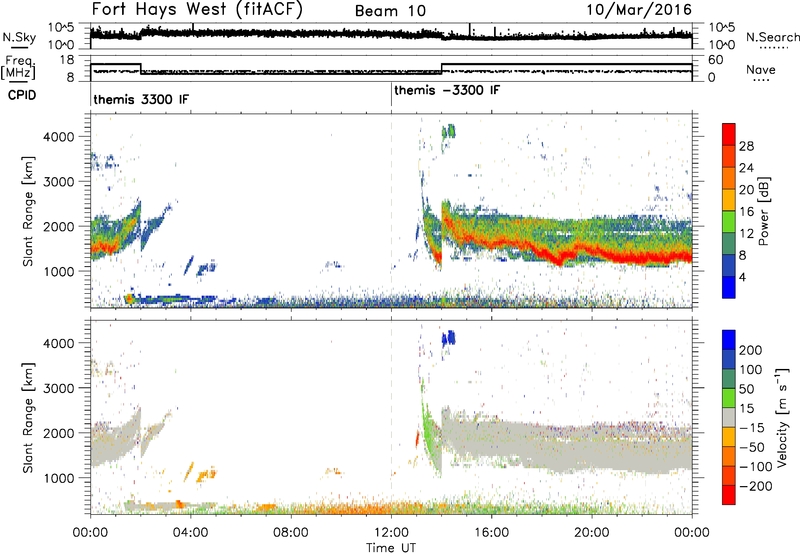Click the '08:00' time tick label
This screenshot has width=800, height=554.
(291, 533)
